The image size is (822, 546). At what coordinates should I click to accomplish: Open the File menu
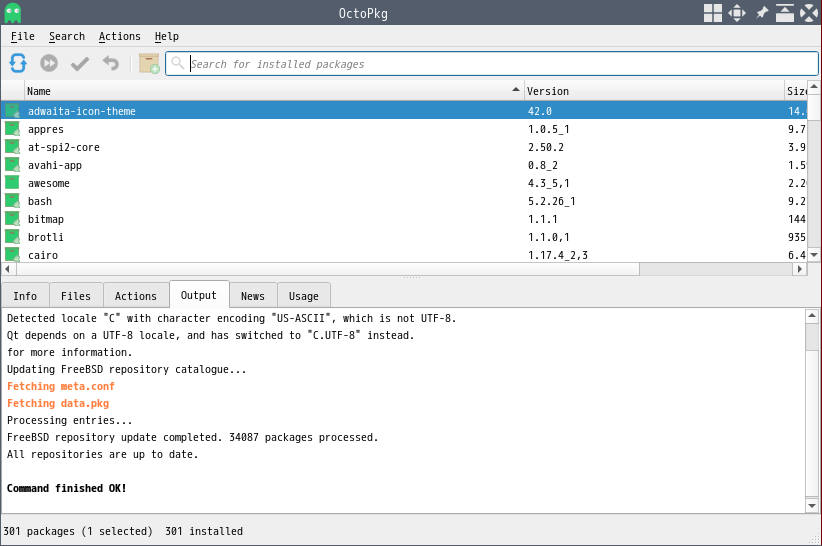[x=23, y=36]
